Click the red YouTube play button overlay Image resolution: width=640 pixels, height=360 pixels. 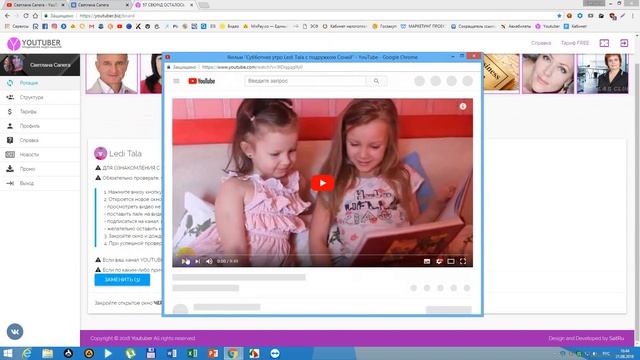point(322,183)
